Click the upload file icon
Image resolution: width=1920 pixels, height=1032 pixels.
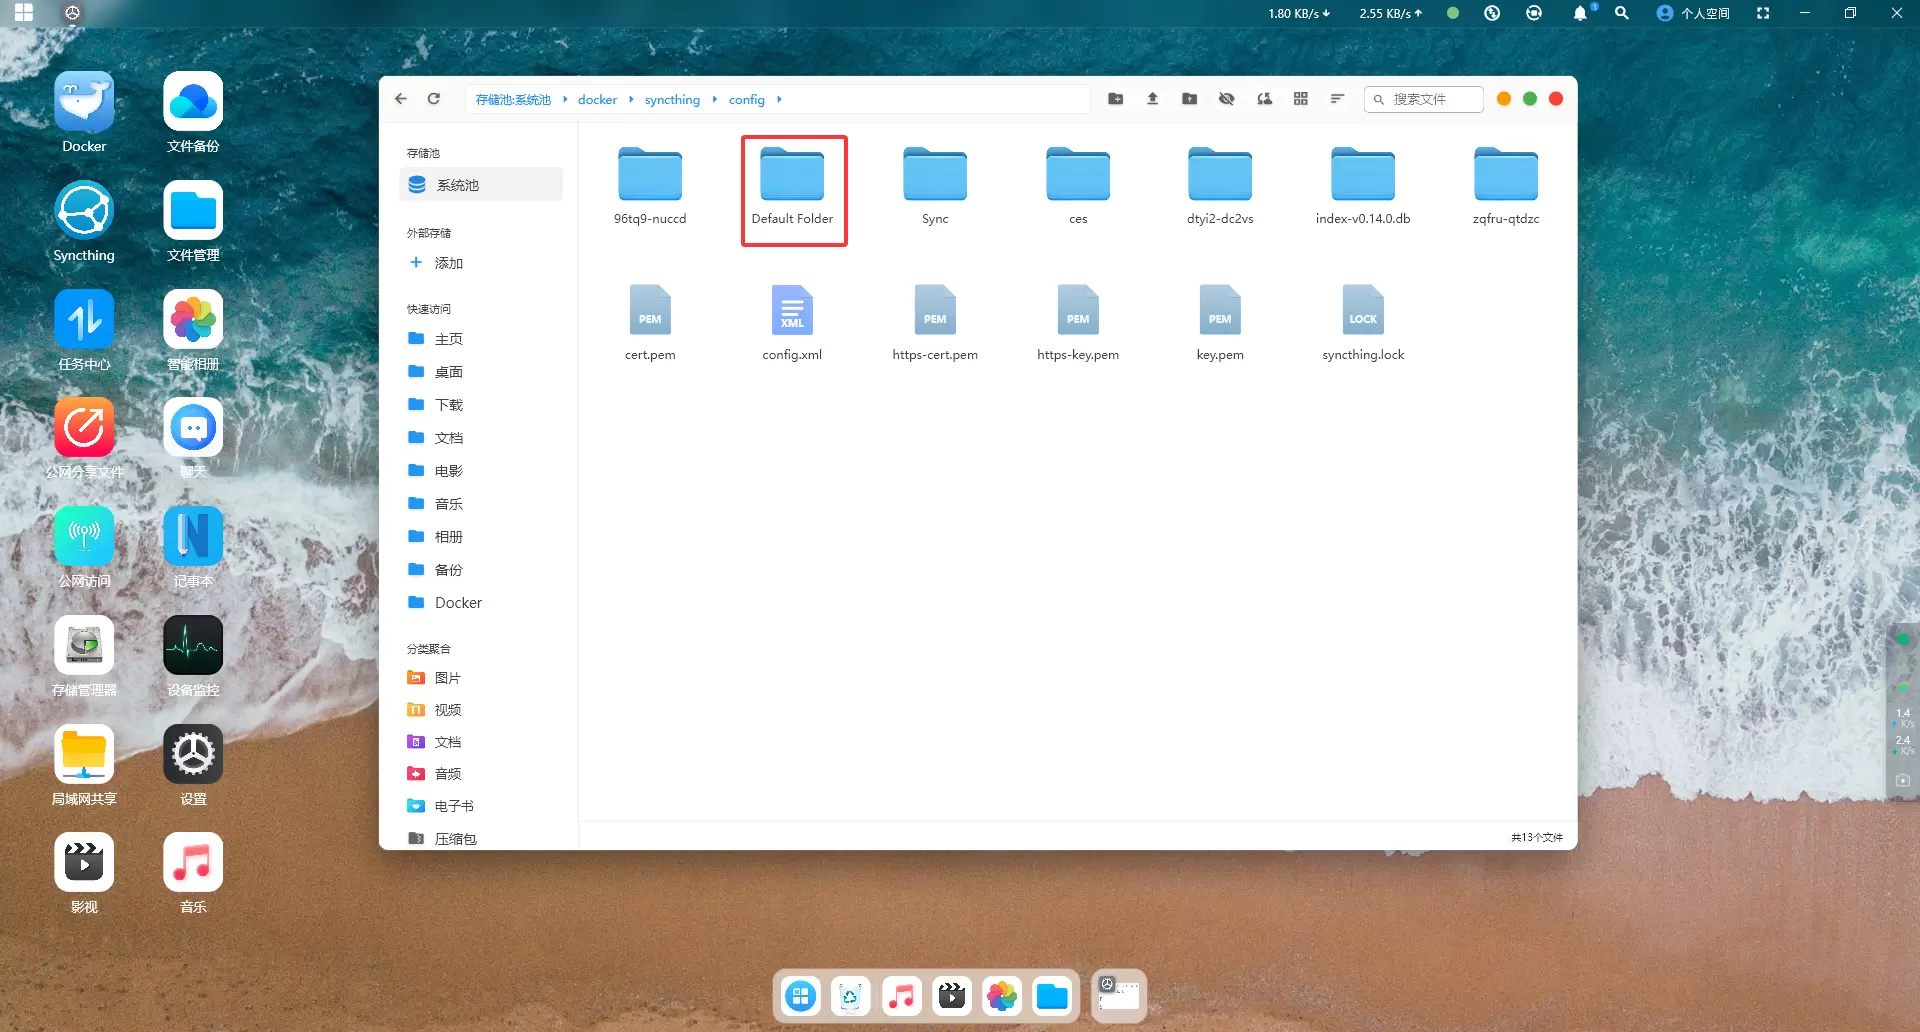[1152, 99]
